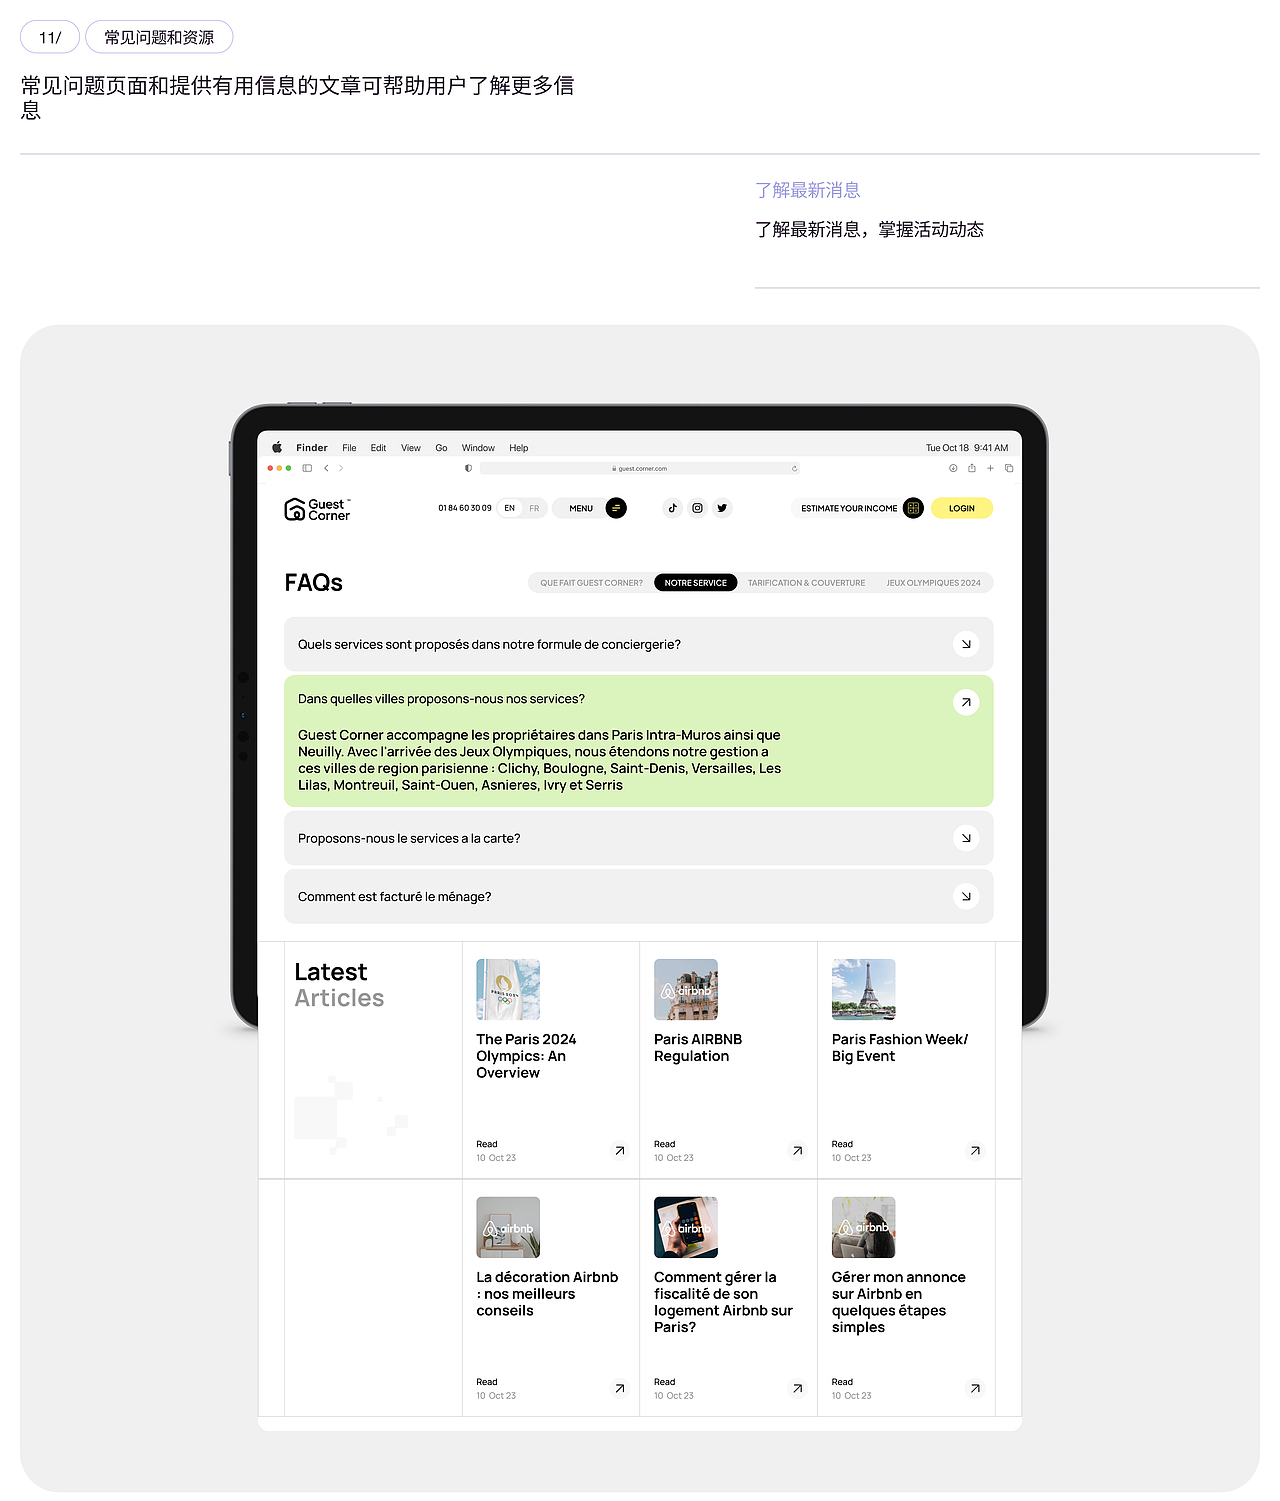
Task: Open the Twitter social icon
Action: click(722, 508)
